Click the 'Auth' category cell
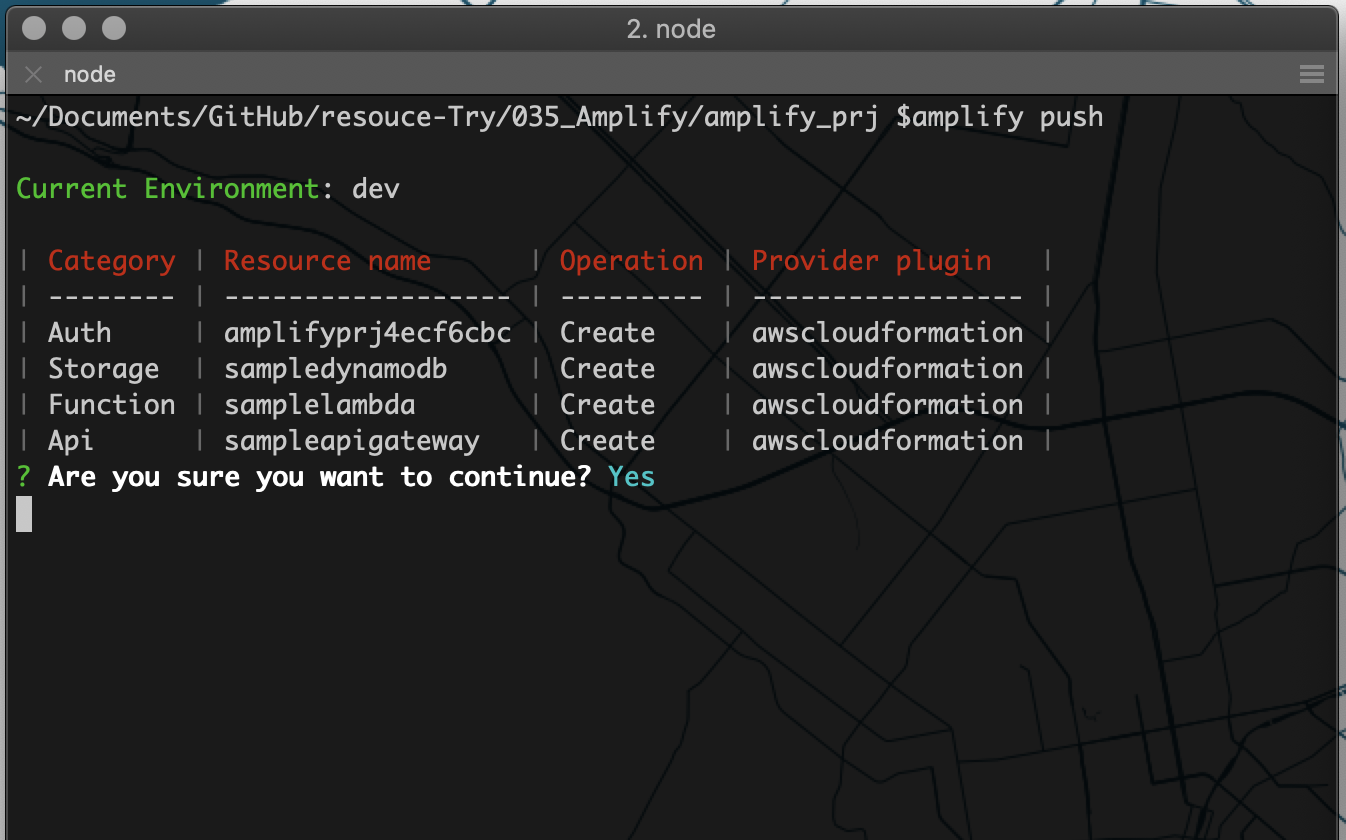 [x=80, y=333]
